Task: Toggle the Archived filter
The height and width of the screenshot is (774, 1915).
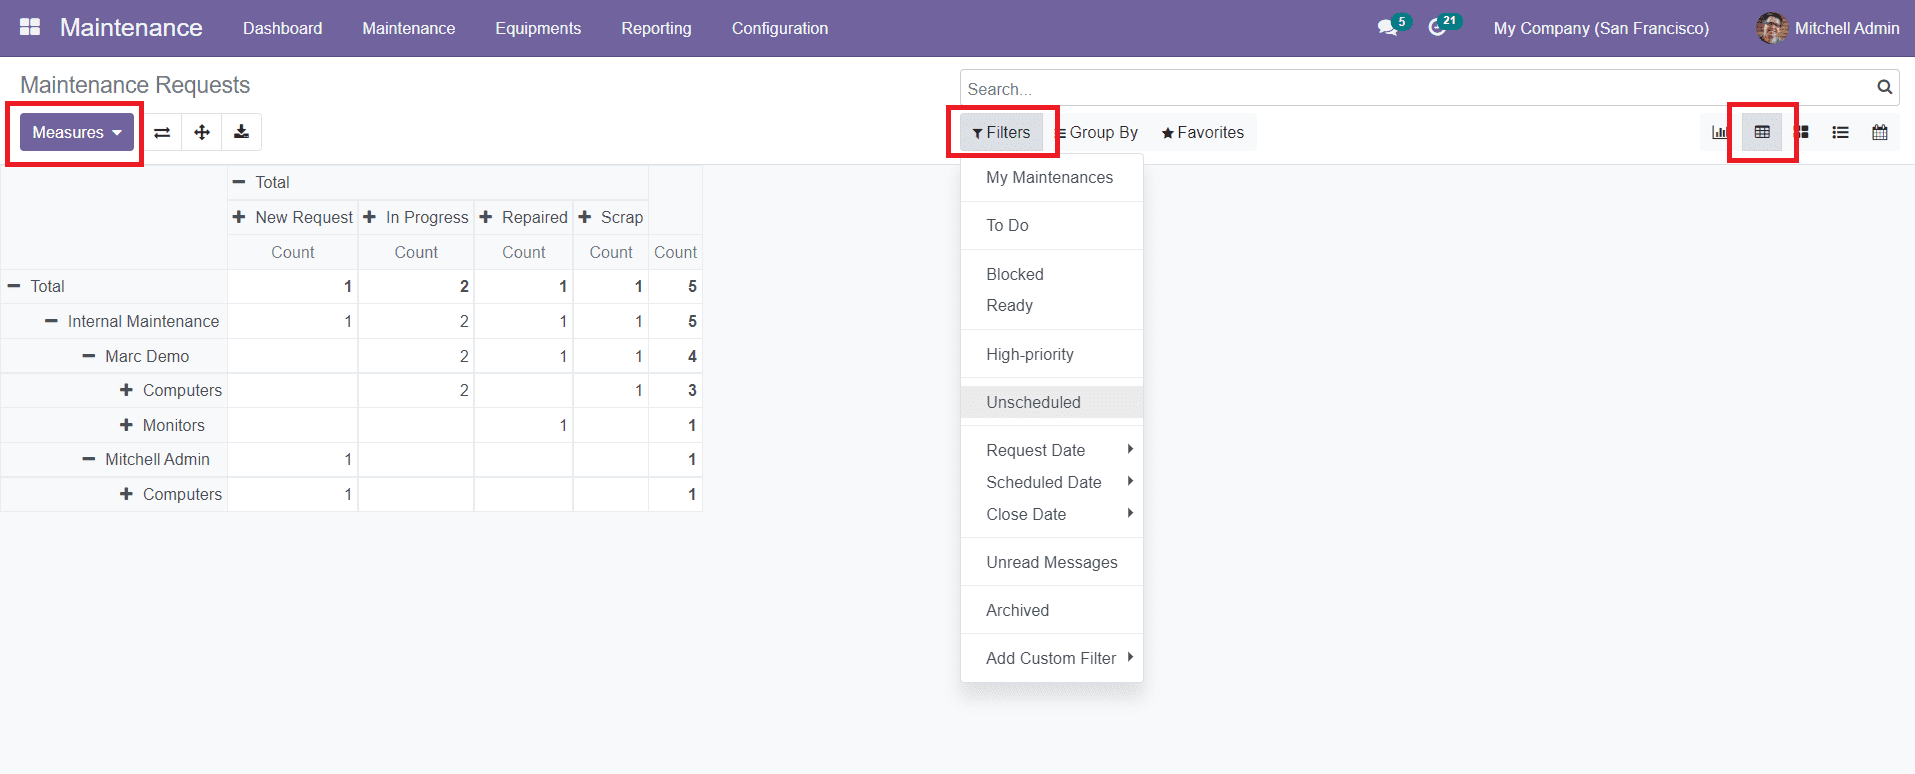Action: click(x=1017, y=610)
